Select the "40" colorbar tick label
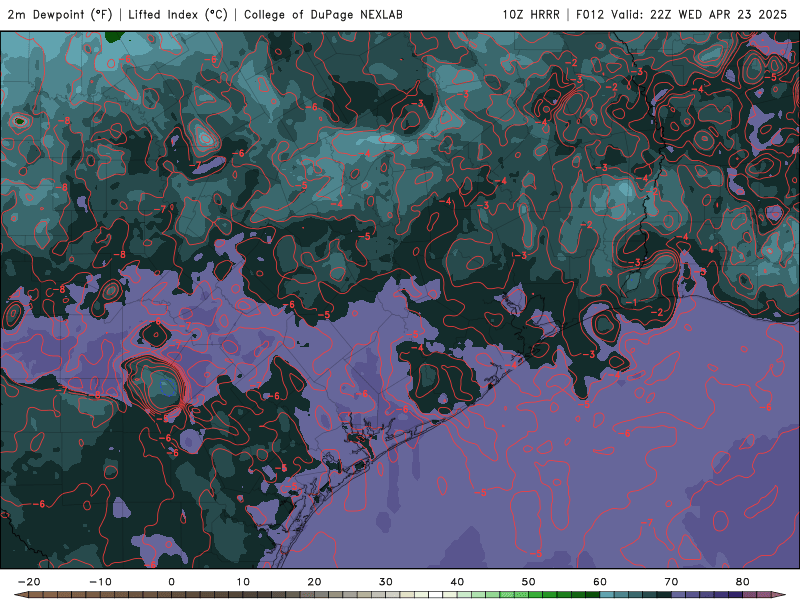 [457, 582]
